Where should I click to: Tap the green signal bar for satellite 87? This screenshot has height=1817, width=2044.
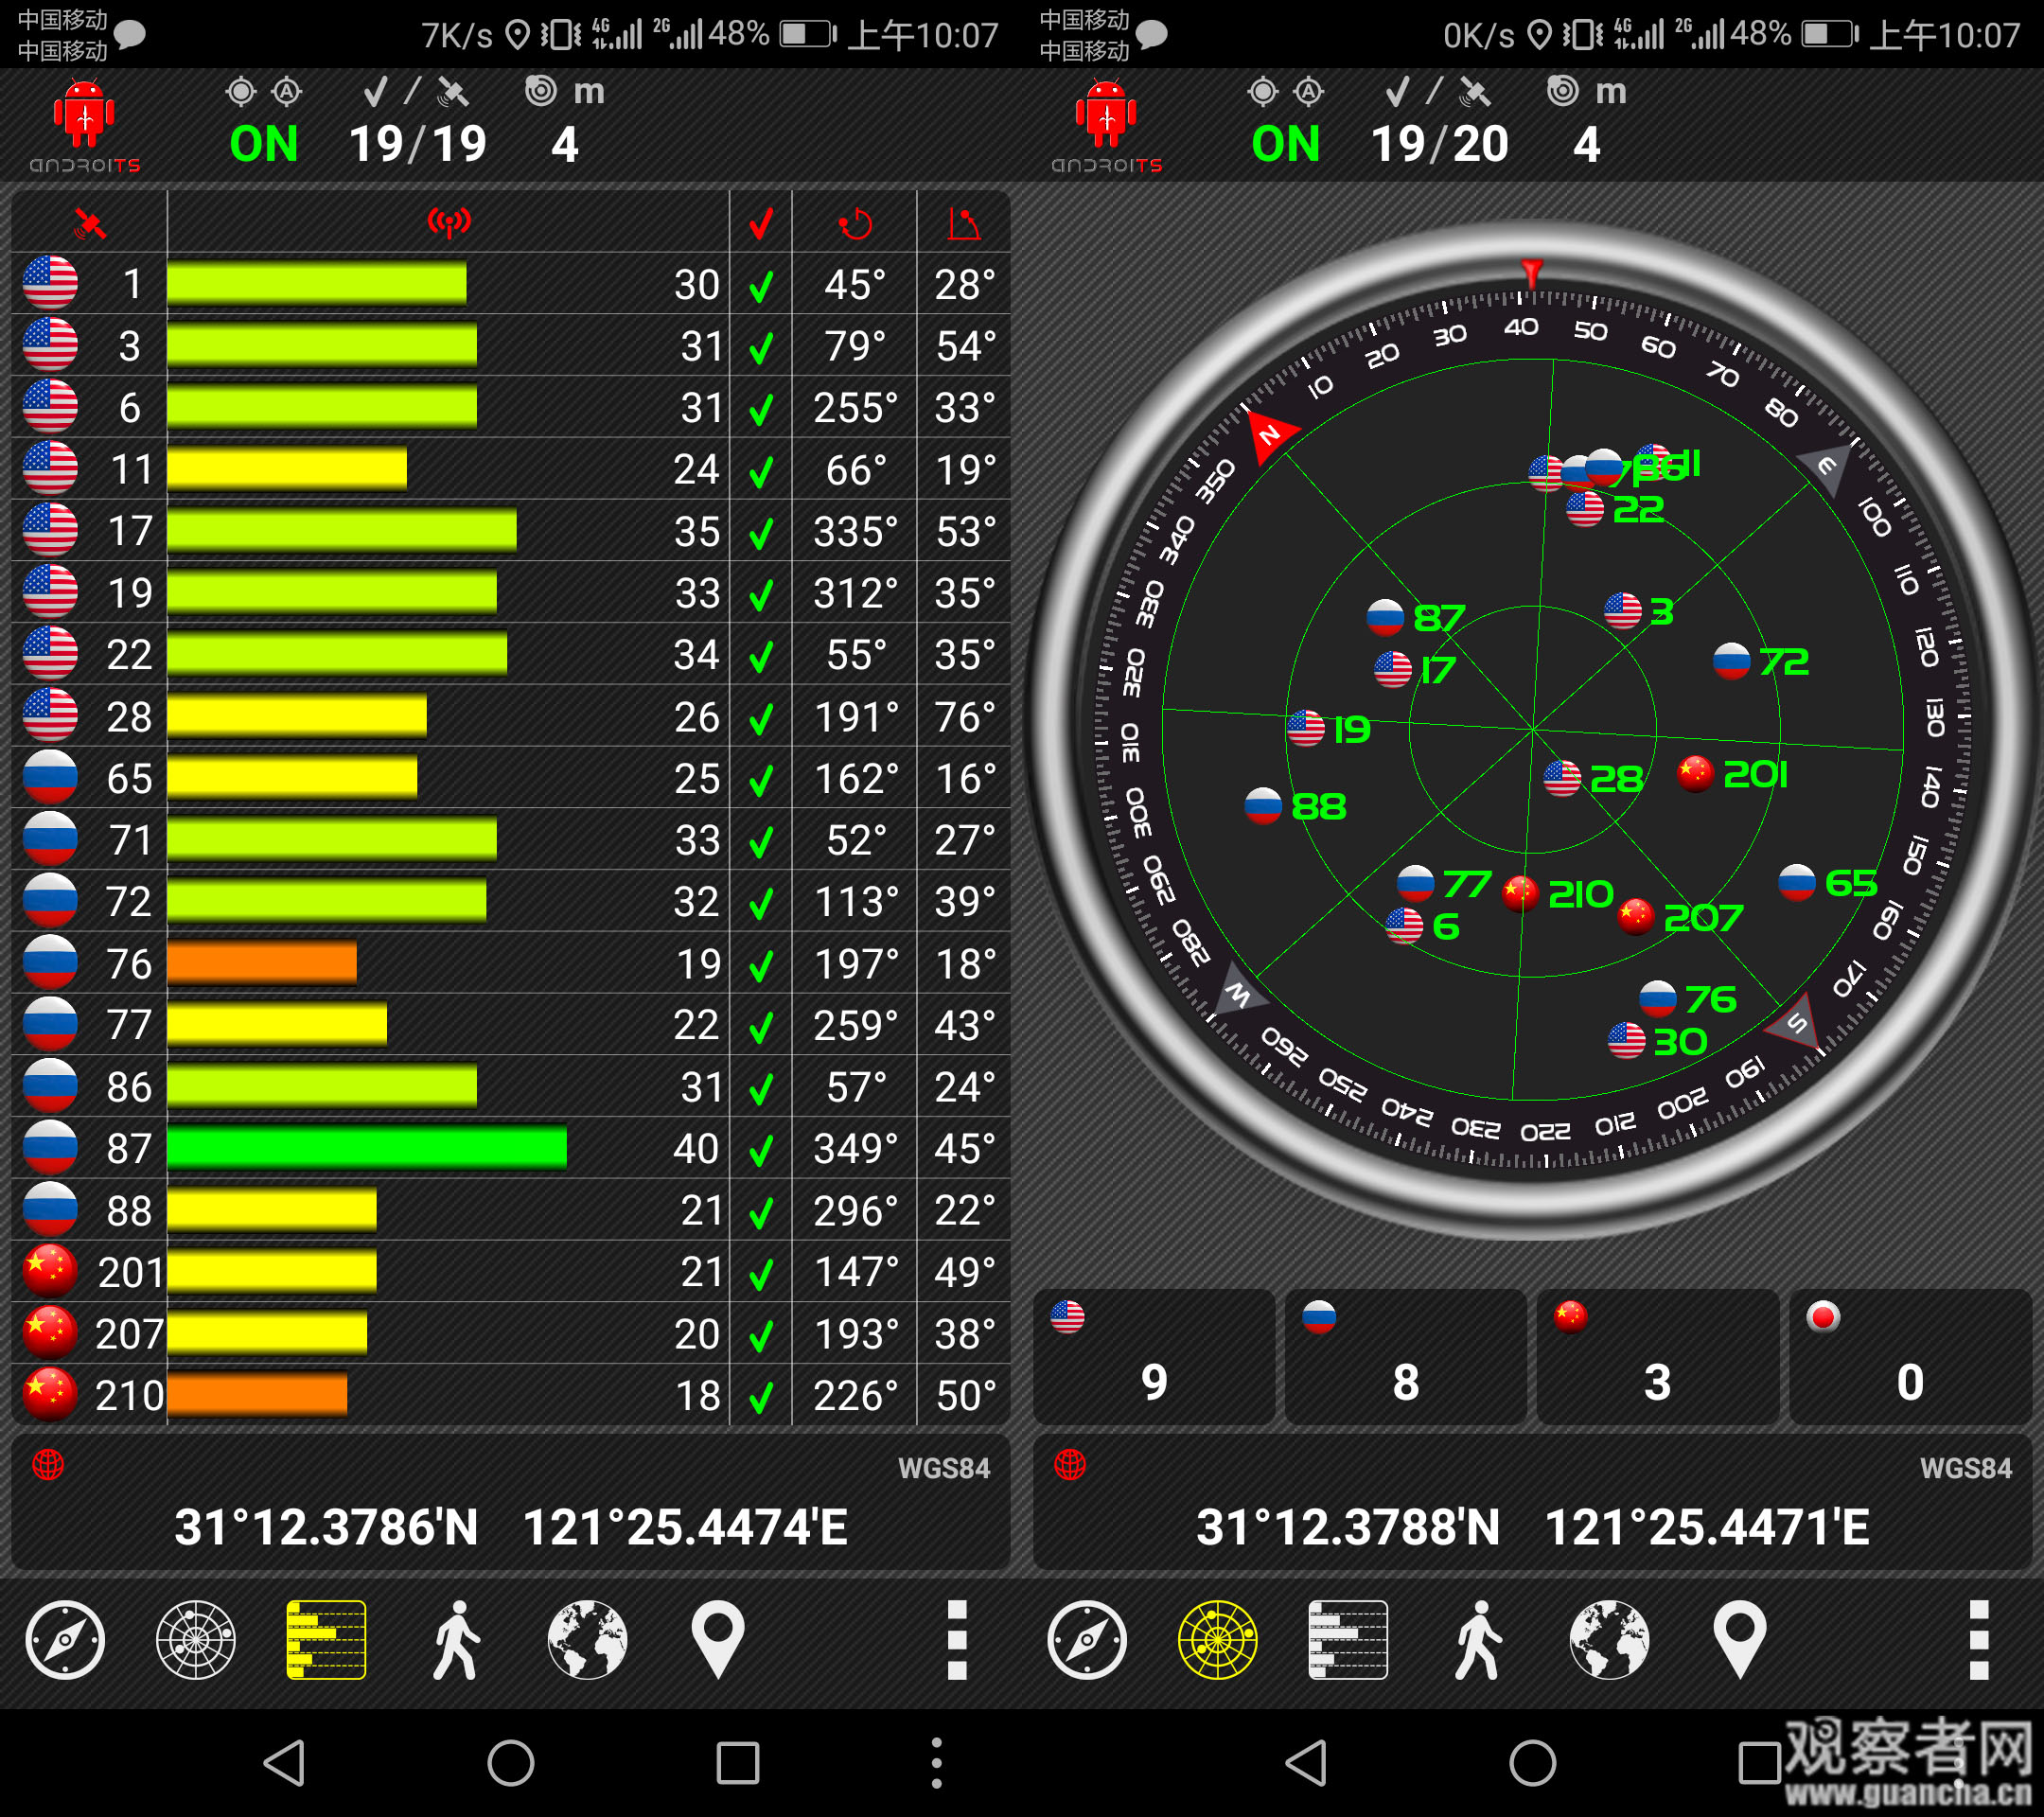(367, 1148)
